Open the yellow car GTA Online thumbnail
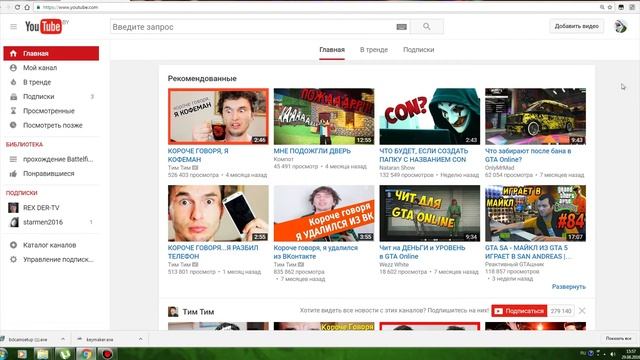The width and height of the screenshot is (640, 360). [x=535, y=116]
